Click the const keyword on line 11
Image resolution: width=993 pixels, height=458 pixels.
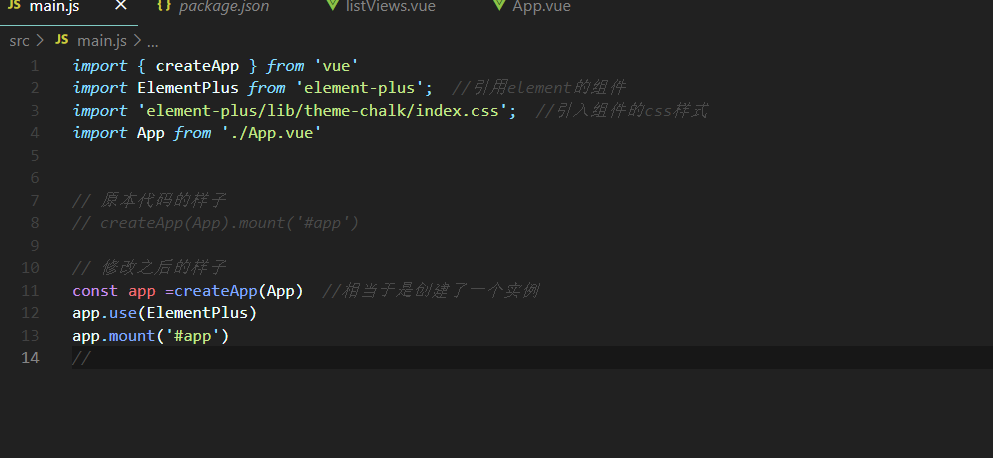pos(95,291)
